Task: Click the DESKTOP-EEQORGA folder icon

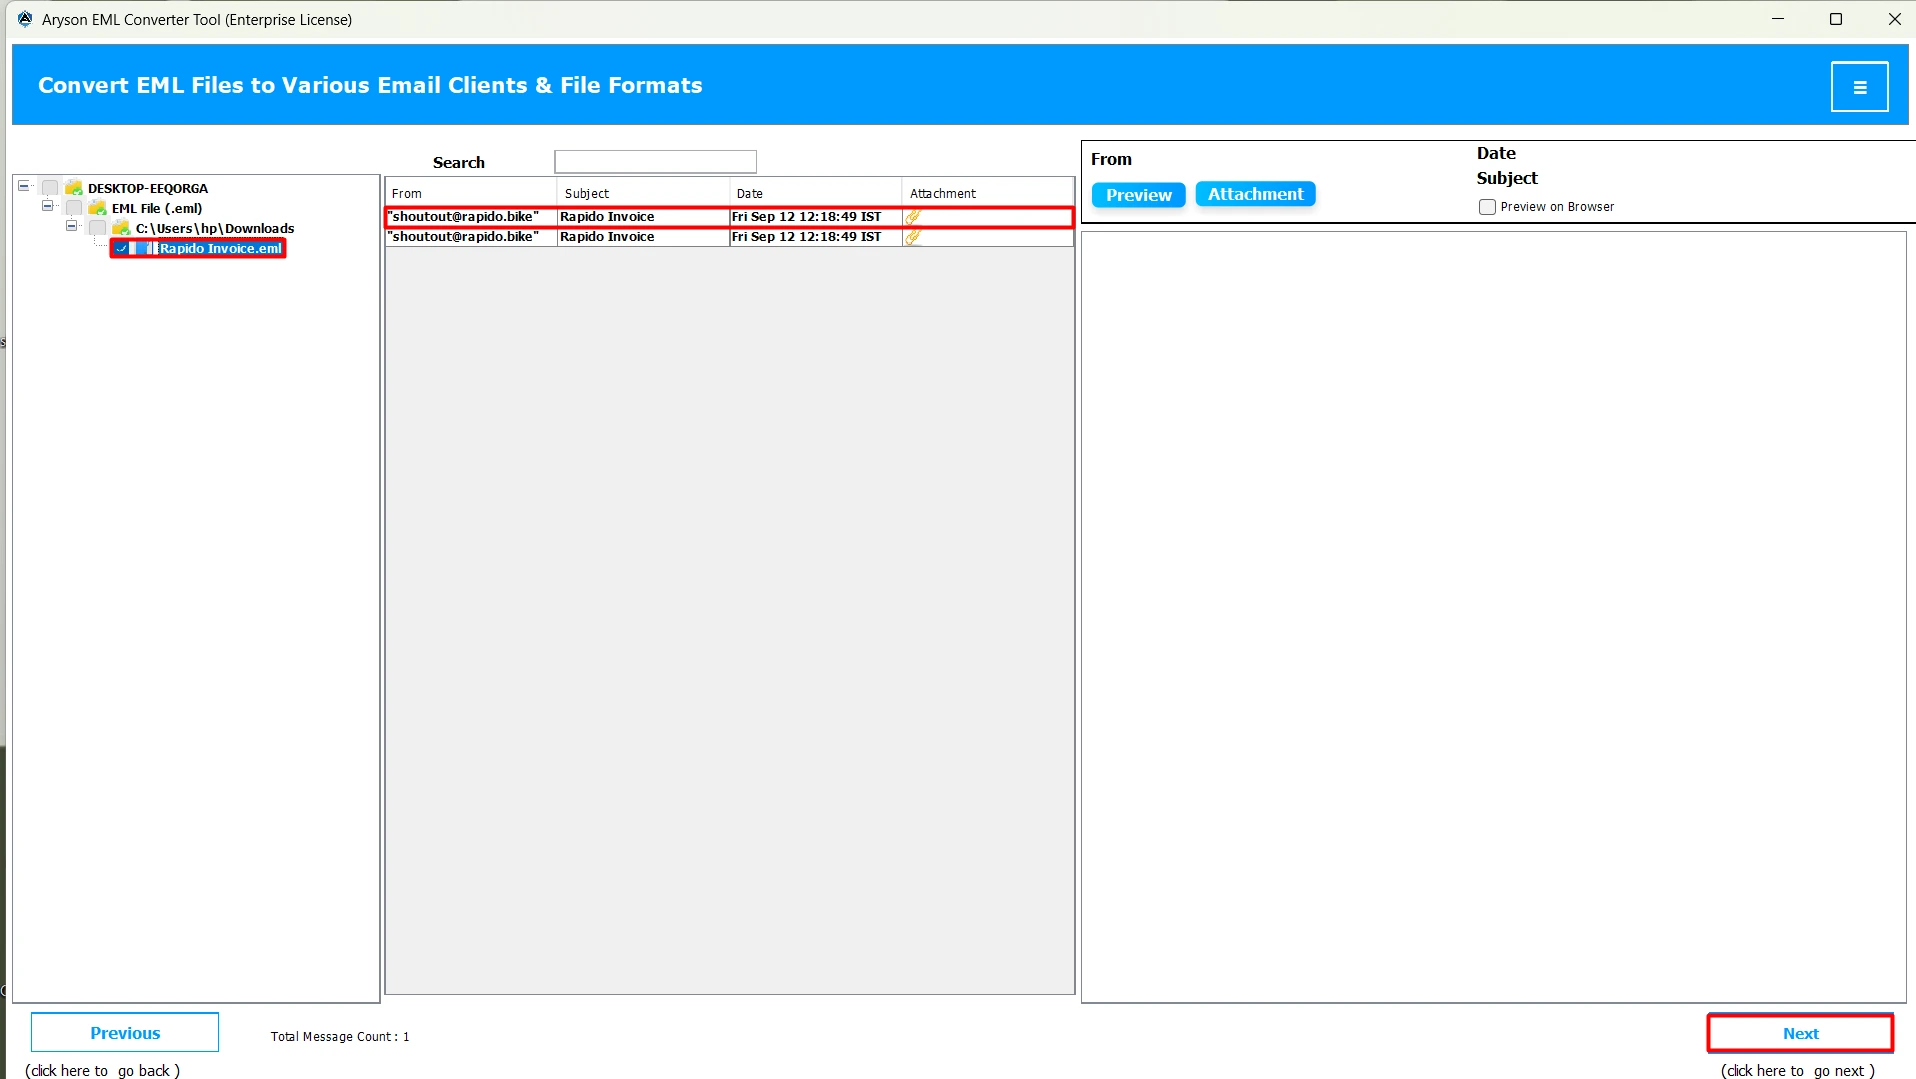Action: (75, 188)
